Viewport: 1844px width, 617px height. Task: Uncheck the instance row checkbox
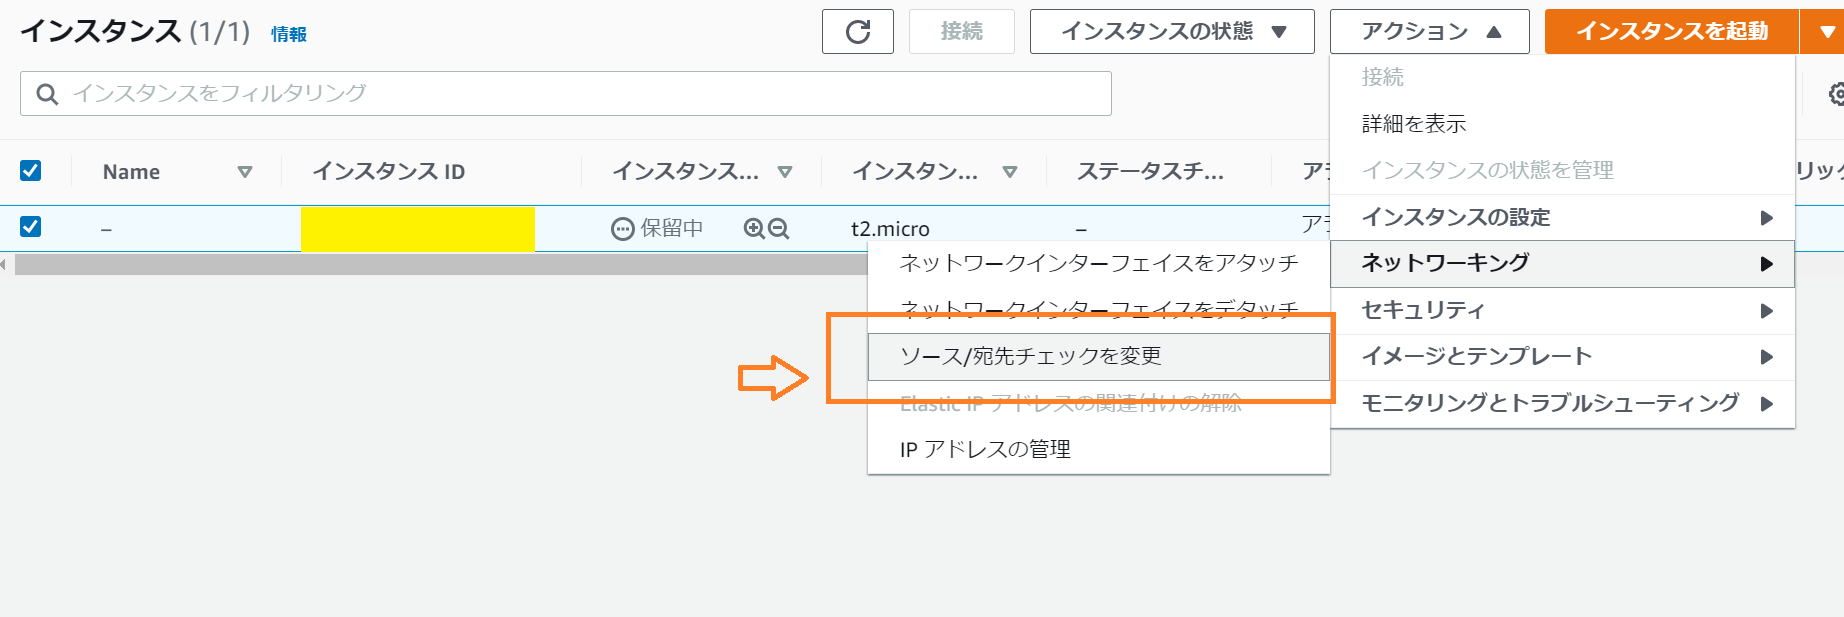coord(31,226)
